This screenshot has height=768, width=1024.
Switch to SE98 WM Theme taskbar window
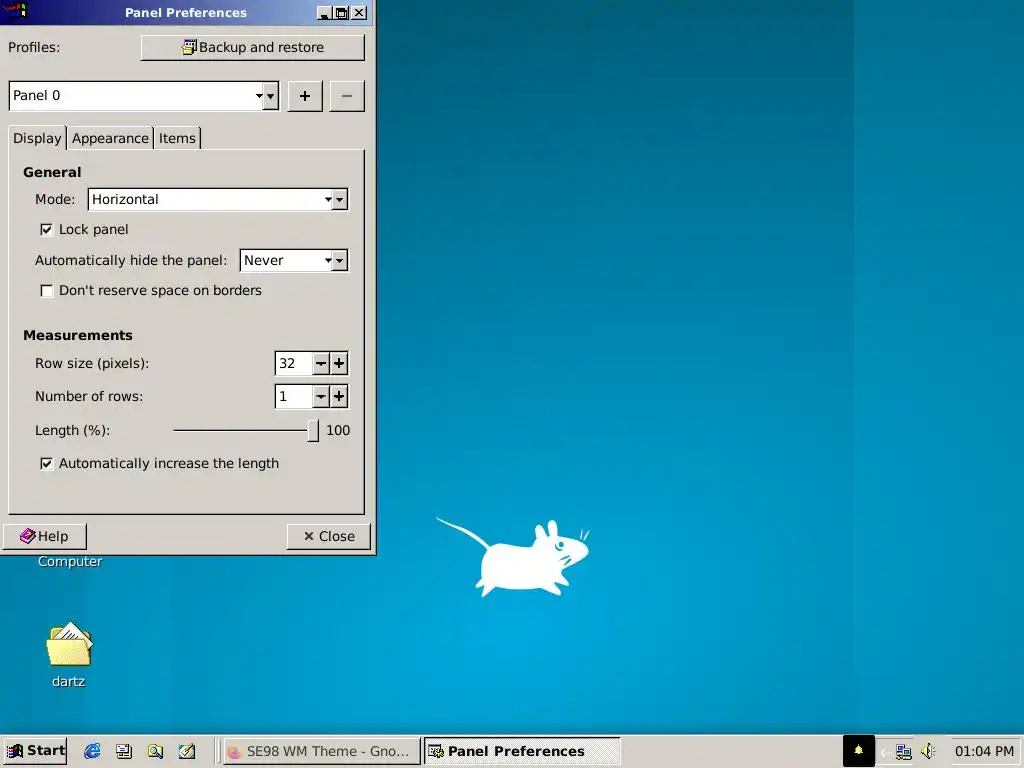320,751
